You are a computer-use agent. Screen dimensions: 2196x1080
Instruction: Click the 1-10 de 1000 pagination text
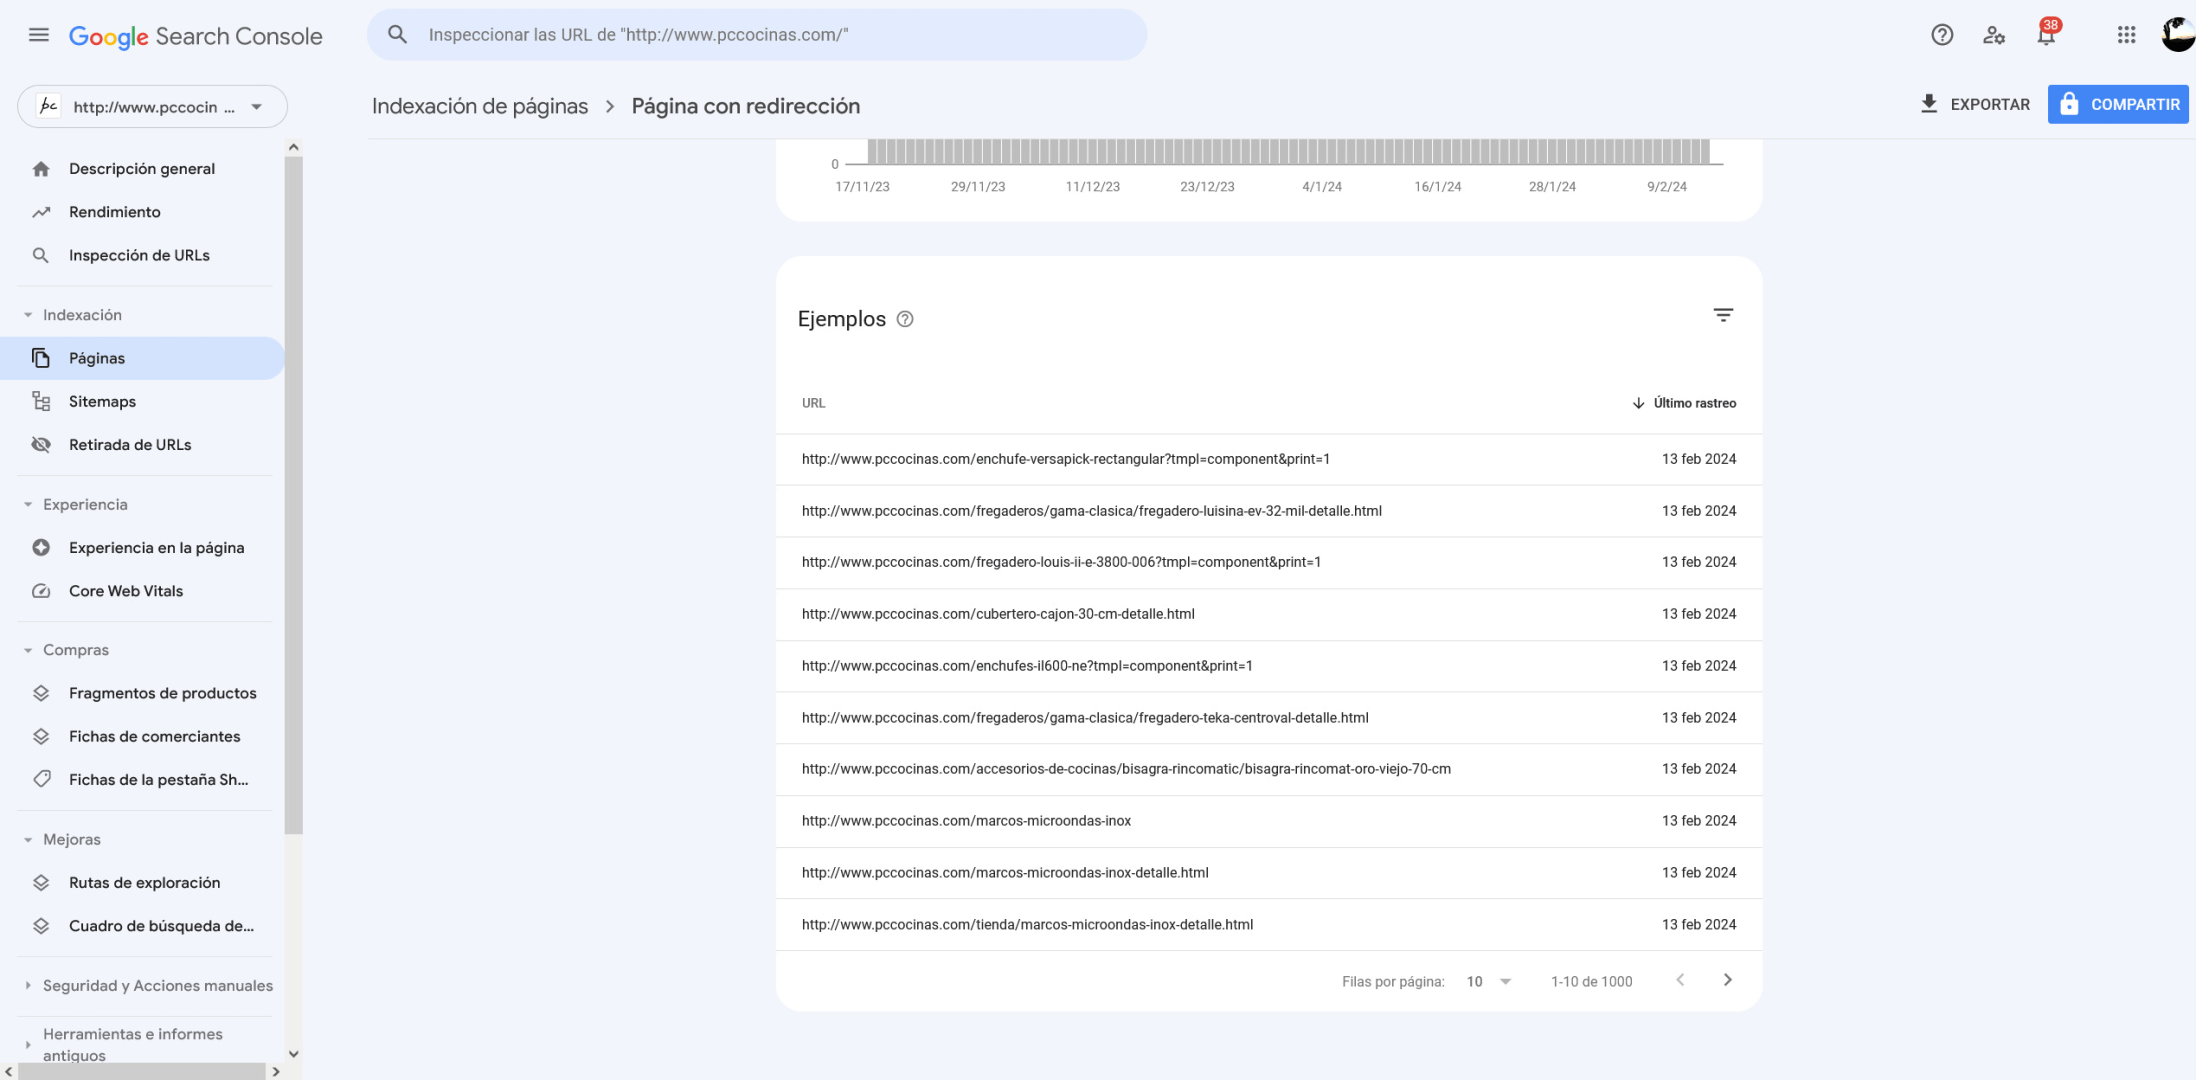[1591, 981]
